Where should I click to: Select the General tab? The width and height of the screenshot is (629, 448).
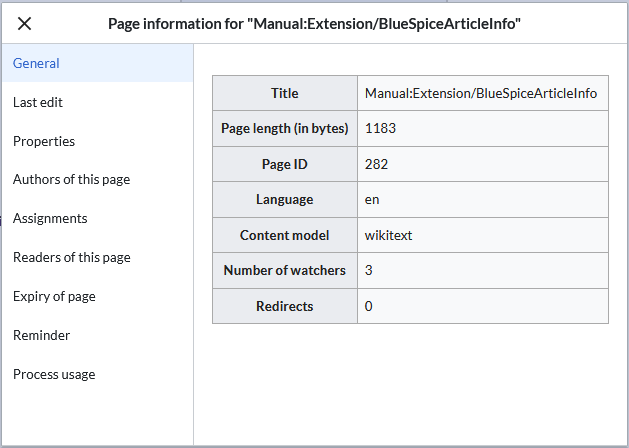[x=37, y=63]
